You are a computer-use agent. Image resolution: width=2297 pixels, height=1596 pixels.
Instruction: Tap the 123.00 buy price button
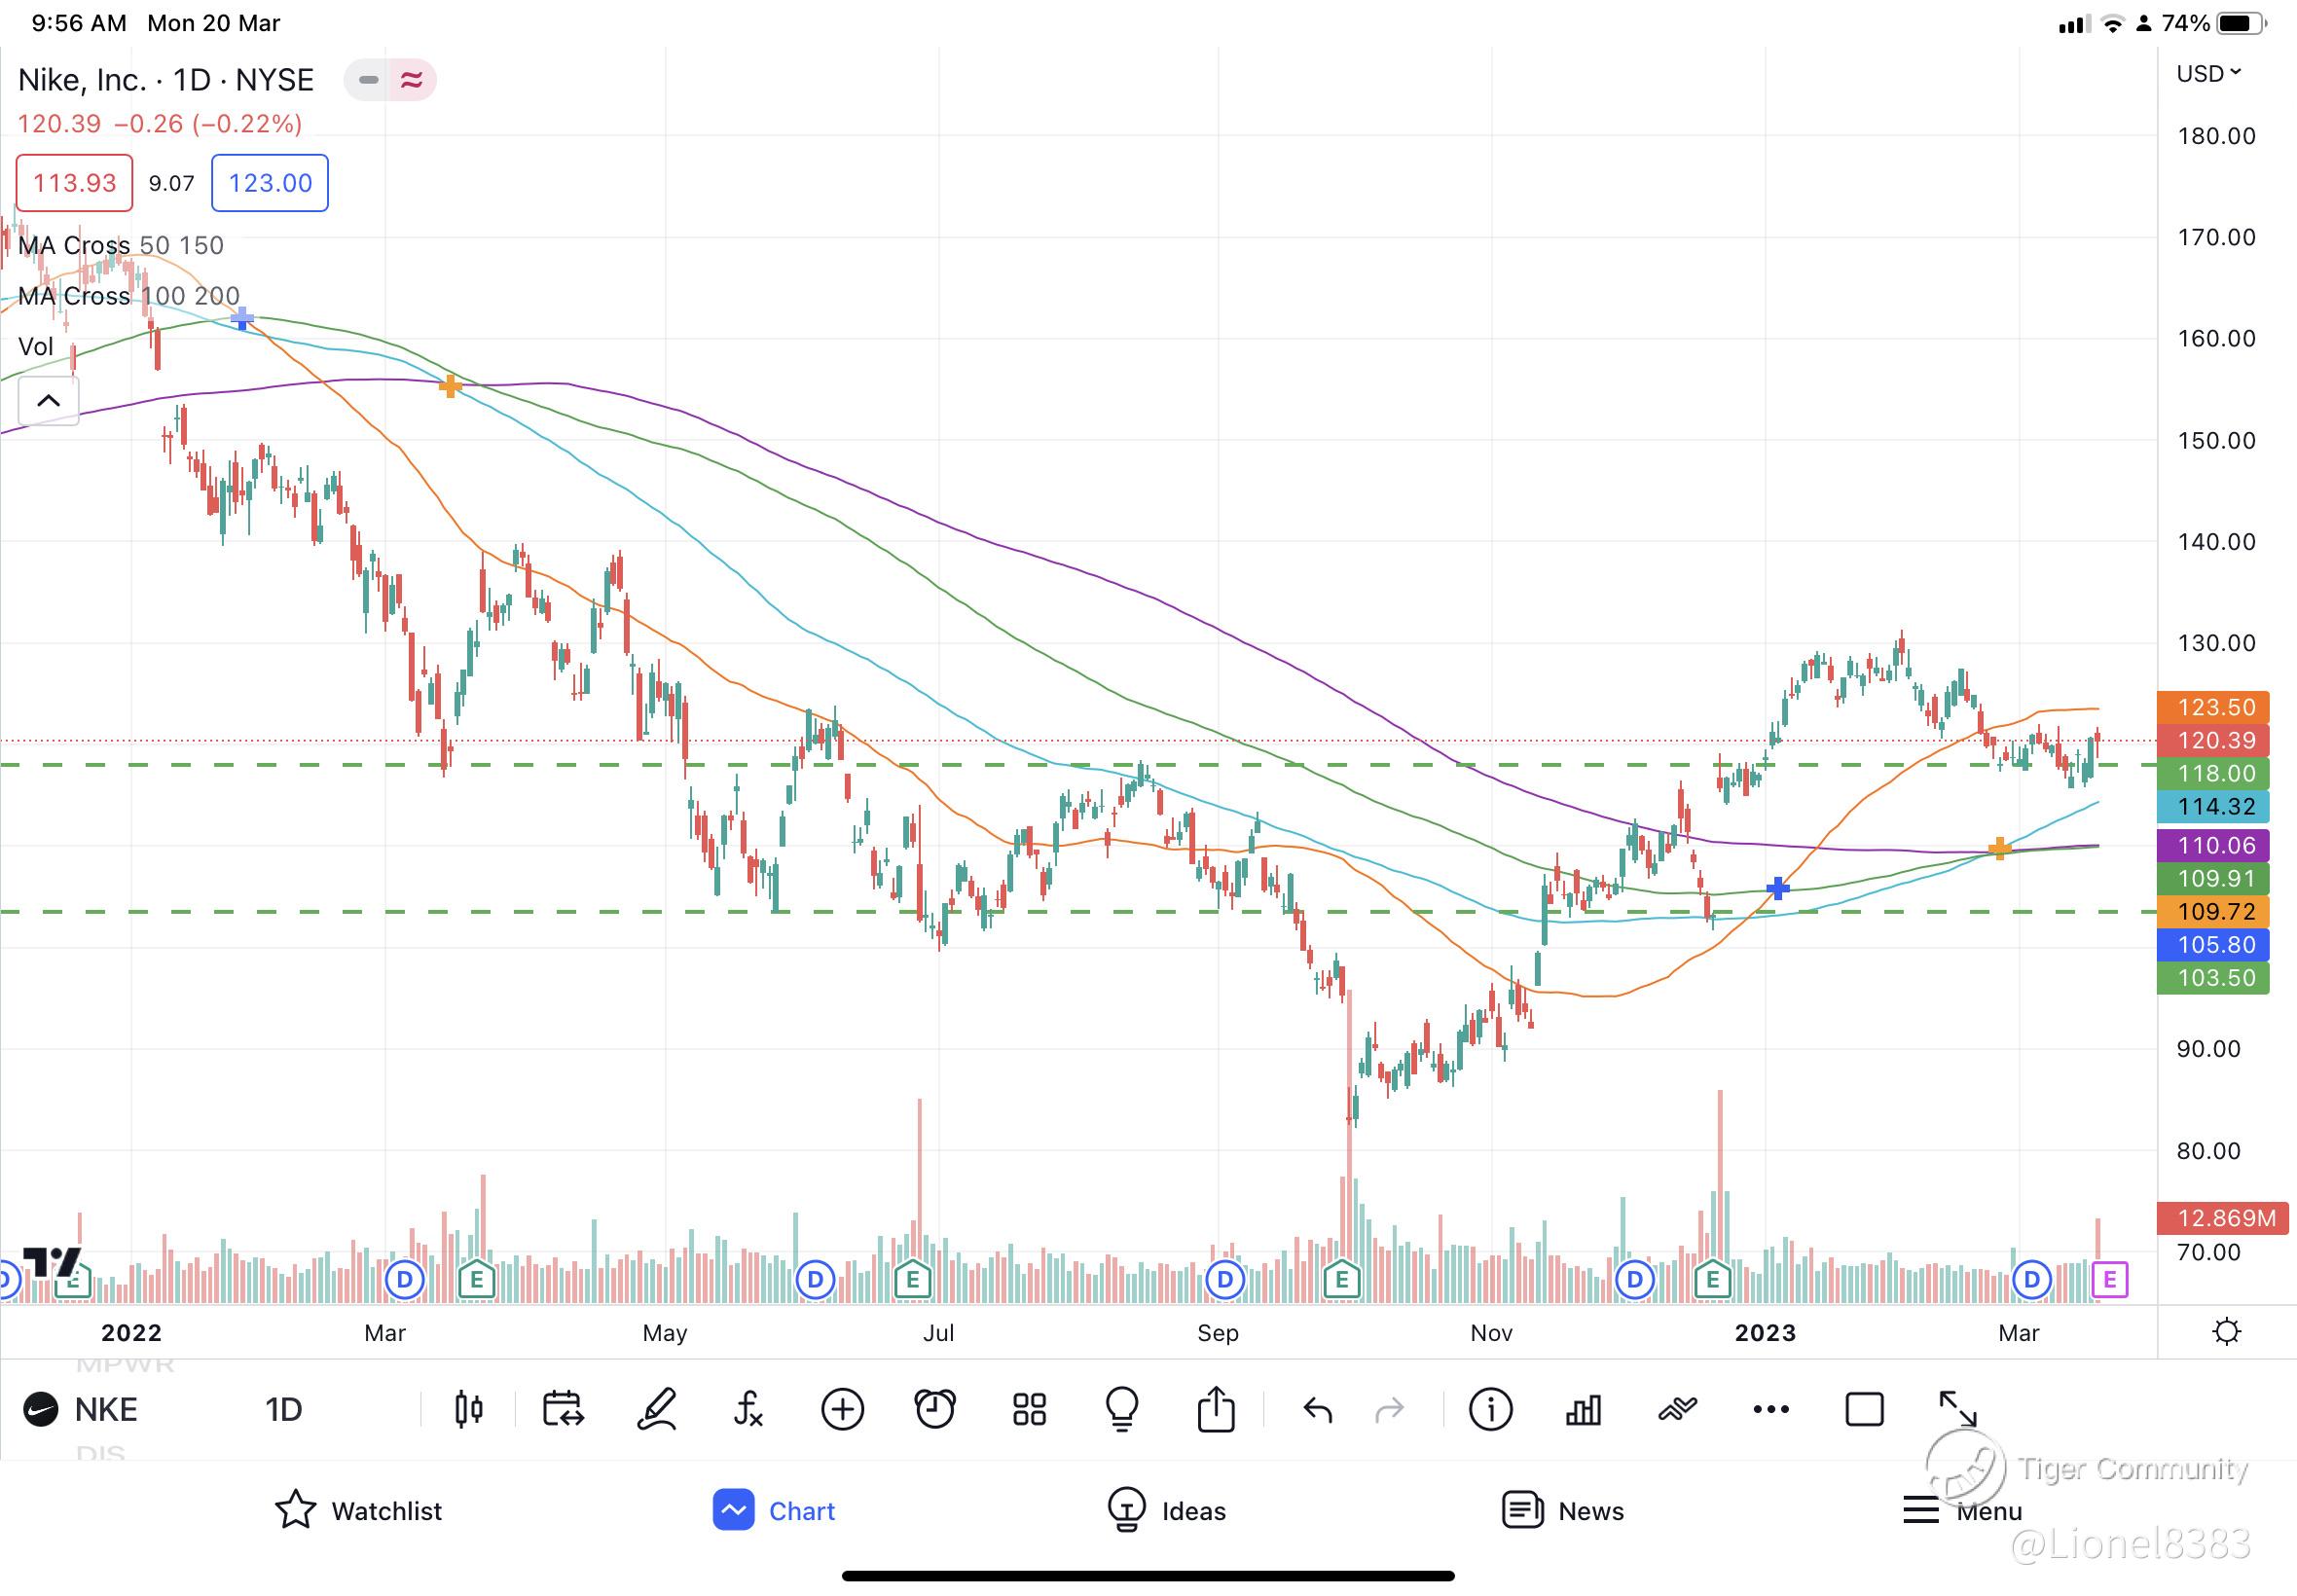coord(270,183)
